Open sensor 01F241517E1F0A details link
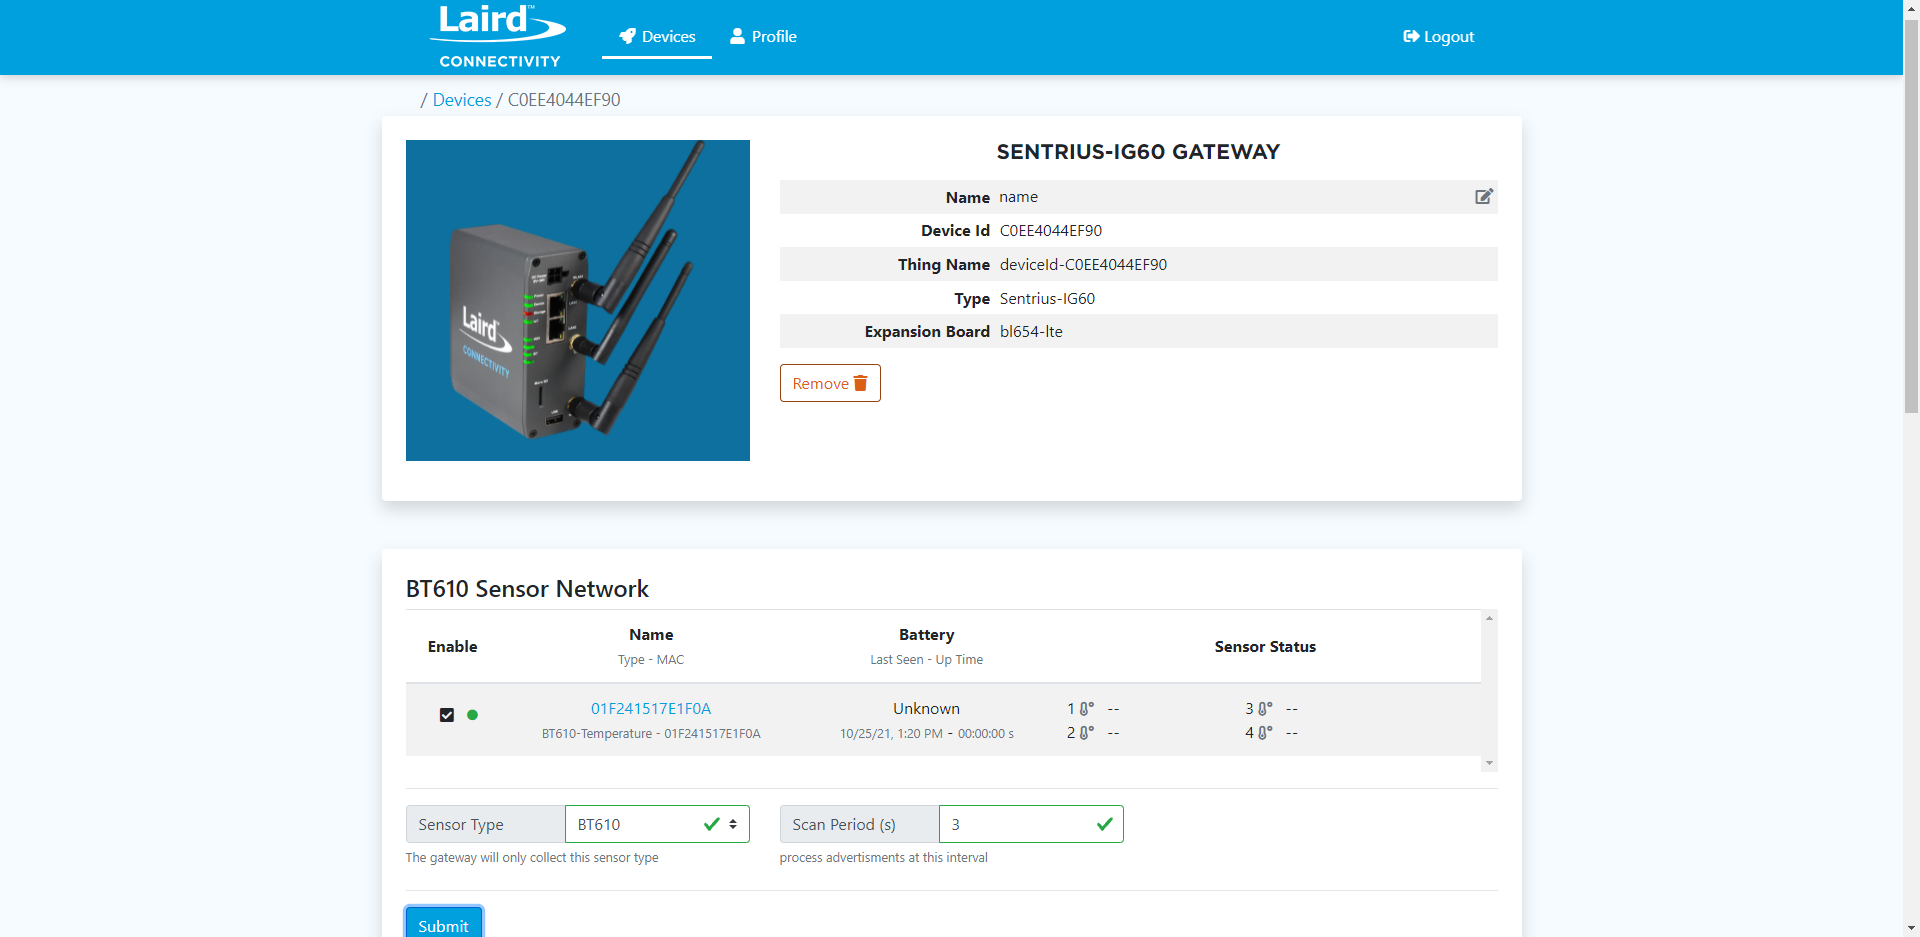 [x=650, y=709]
